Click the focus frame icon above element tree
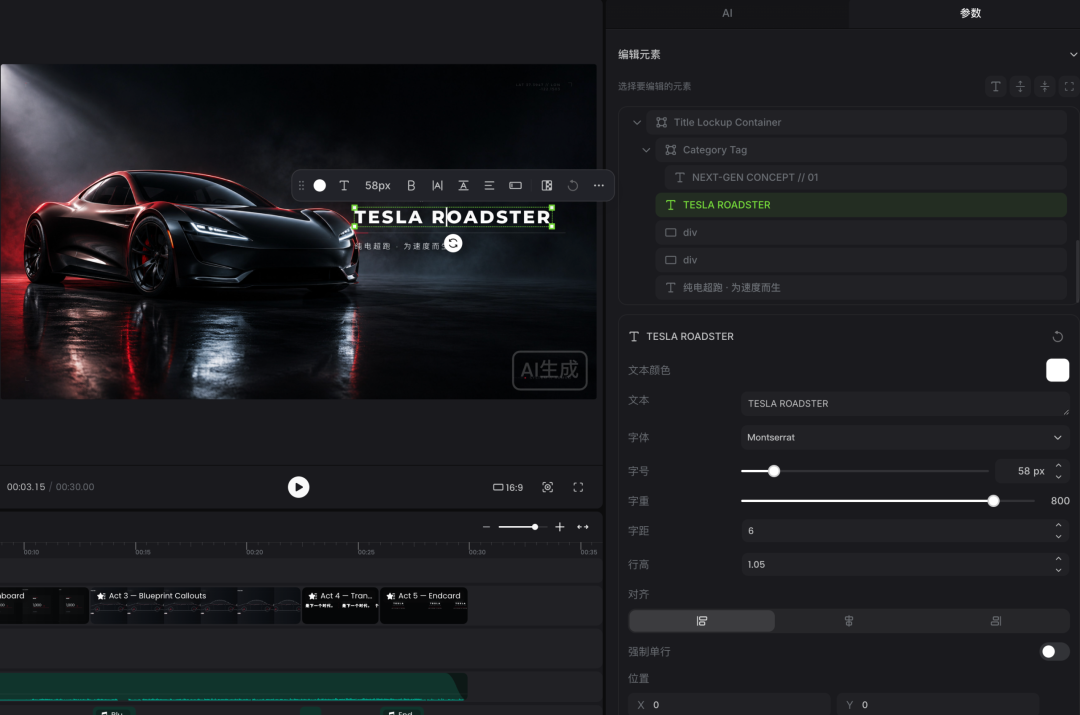1080x715 pixels. (1069, 86)
